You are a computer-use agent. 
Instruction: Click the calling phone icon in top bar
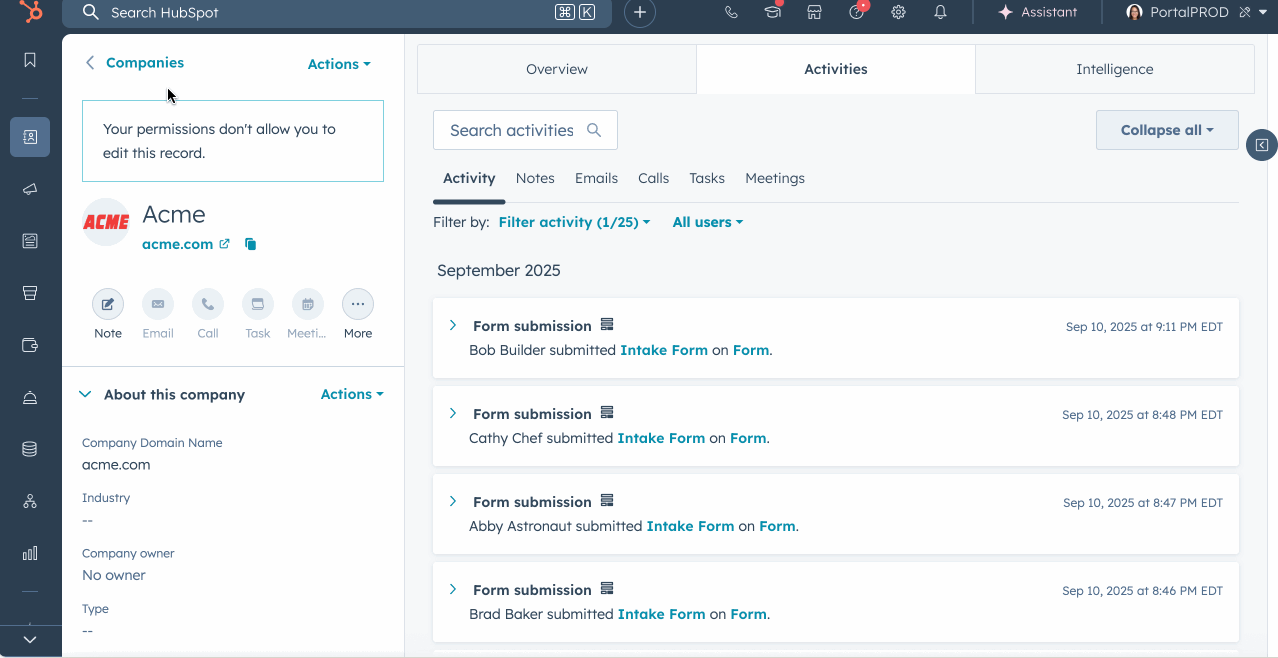(731, 13)
